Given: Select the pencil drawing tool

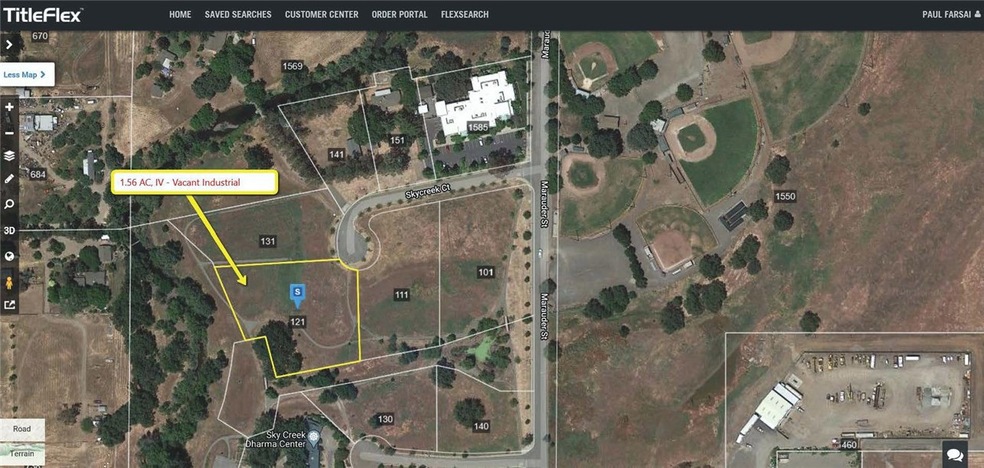Looking at the screenshot, I should [9, 179].
